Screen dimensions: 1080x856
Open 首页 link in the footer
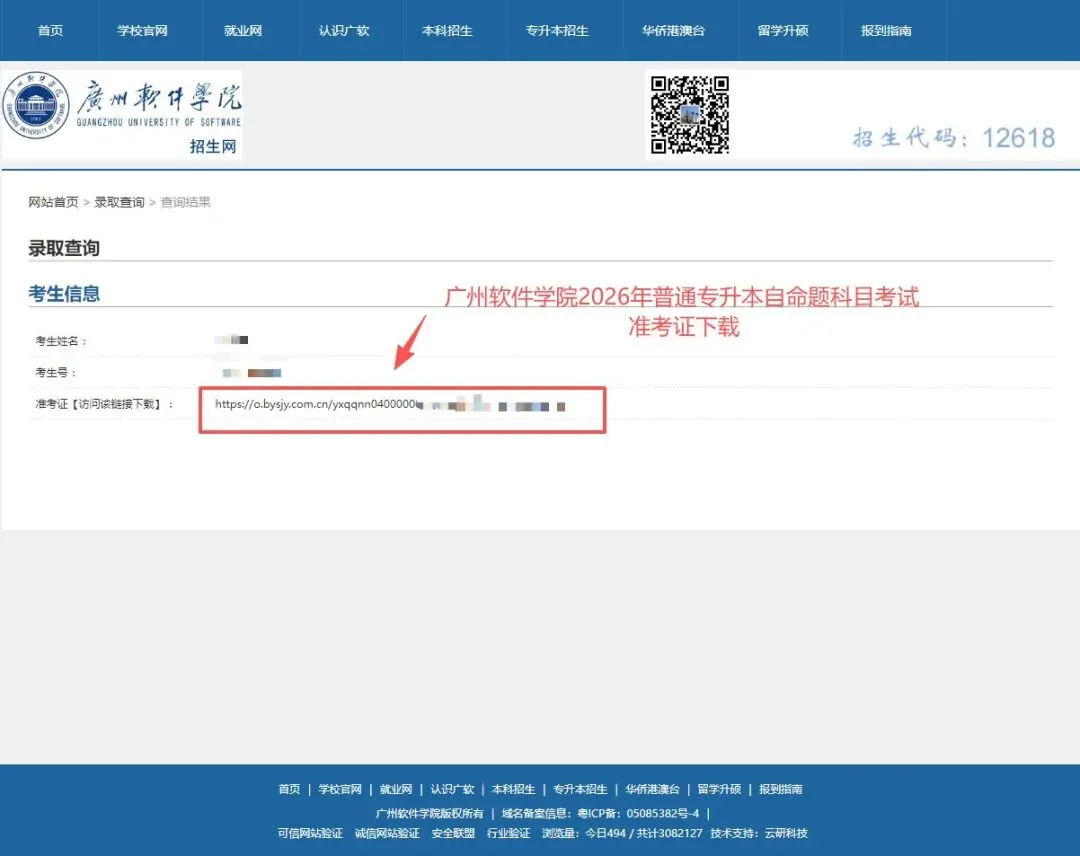[x=289, y=789]
